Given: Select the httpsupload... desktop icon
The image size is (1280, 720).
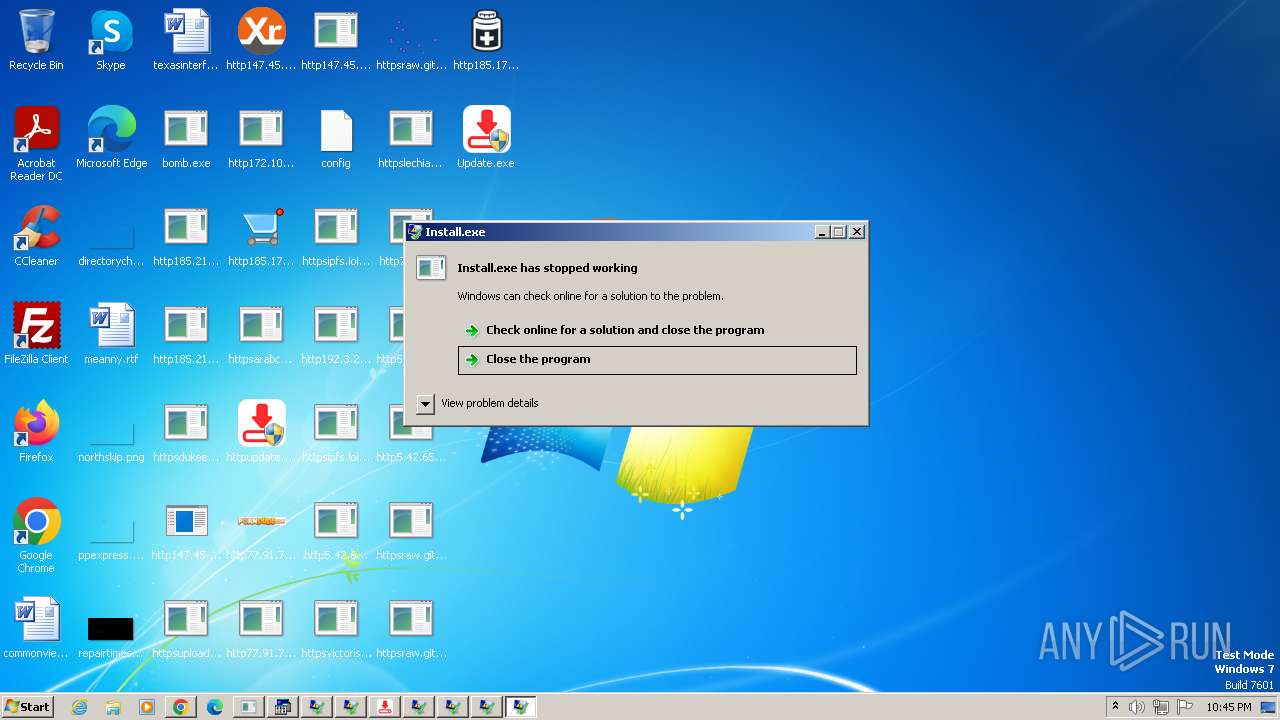Looking at the screenshot, I should 186,628.
